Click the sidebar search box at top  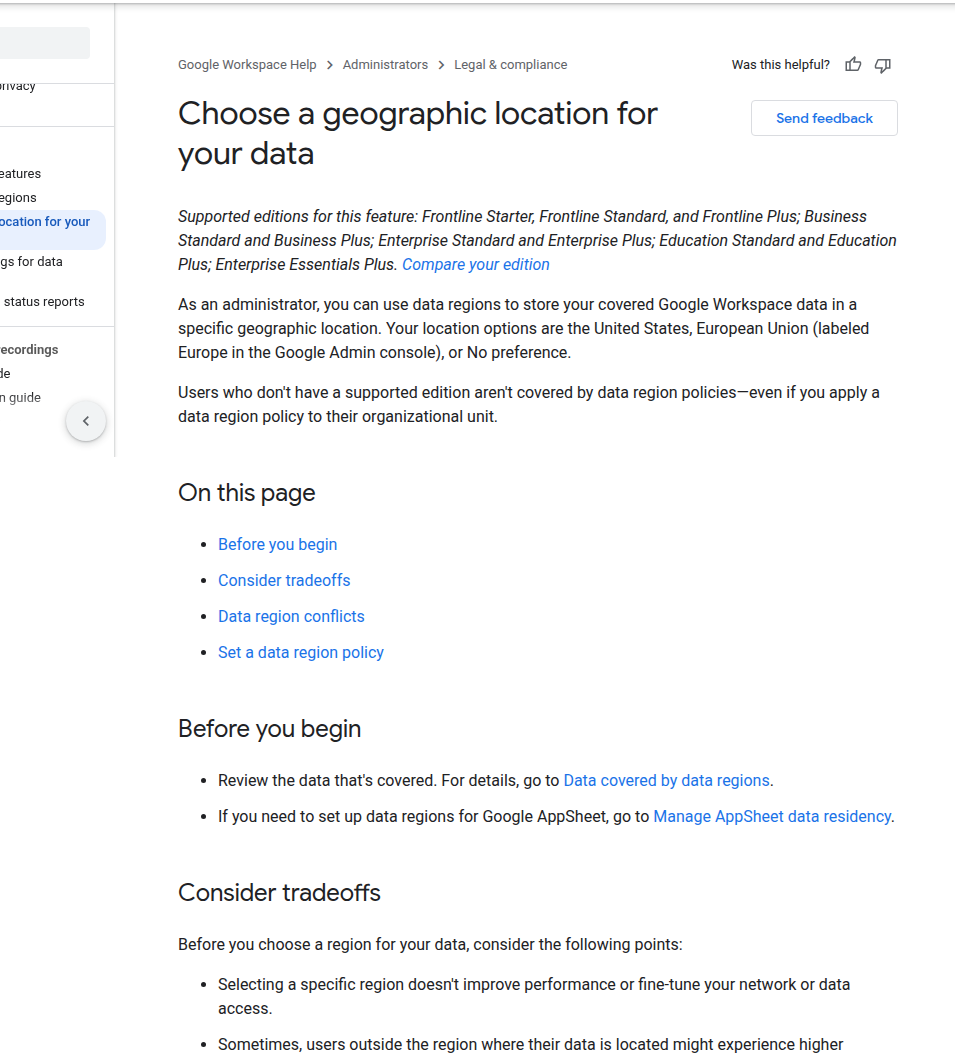[x=45, y=43]
